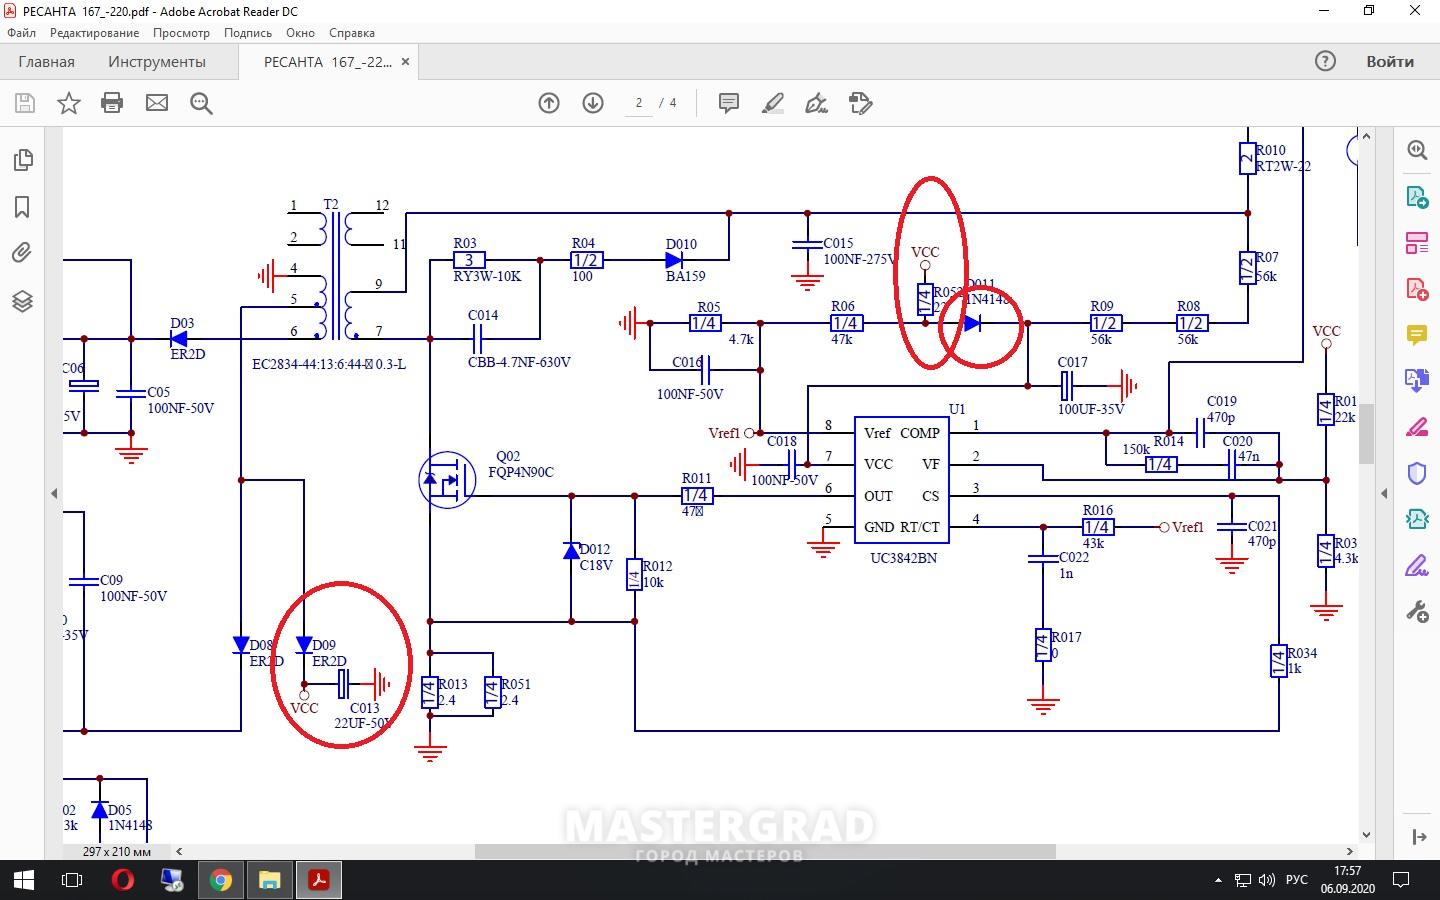Open the Layers panel
Image resolution: width=1440 pixels, height=900 pixels.
pyautogui.click(x=22, y=300)
